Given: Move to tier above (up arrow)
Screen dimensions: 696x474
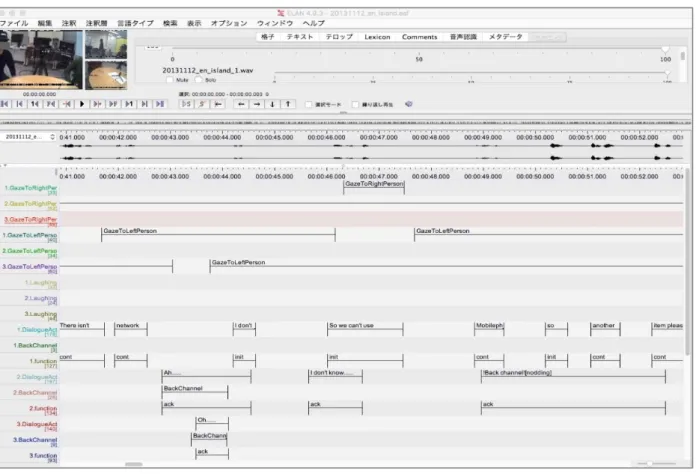Looking at the screenshot, I should (x=288, y=104).
